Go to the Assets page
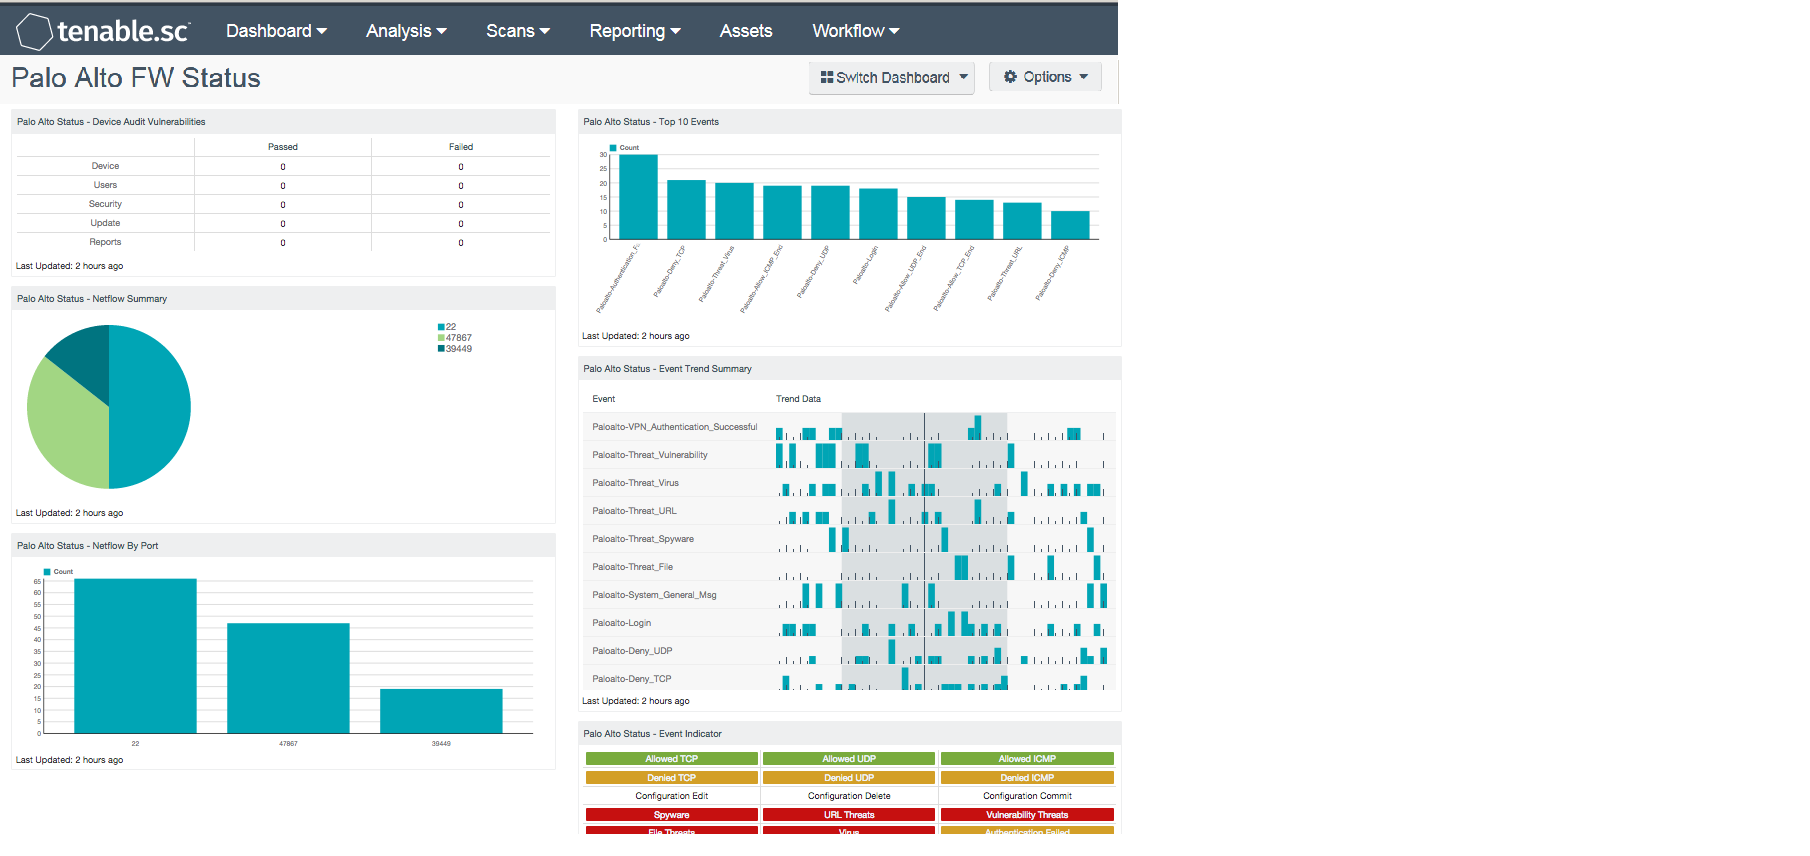 746,31
